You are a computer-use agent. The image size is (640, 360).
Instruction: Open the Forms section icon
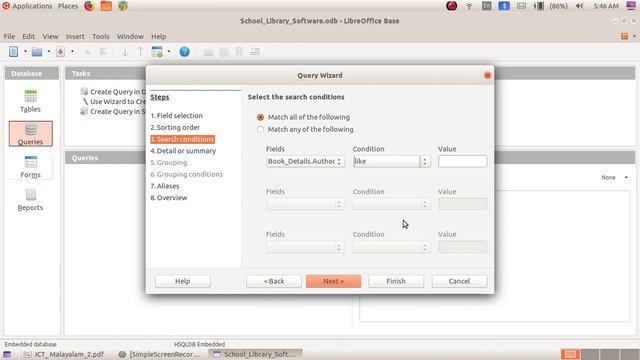[30, 167]
